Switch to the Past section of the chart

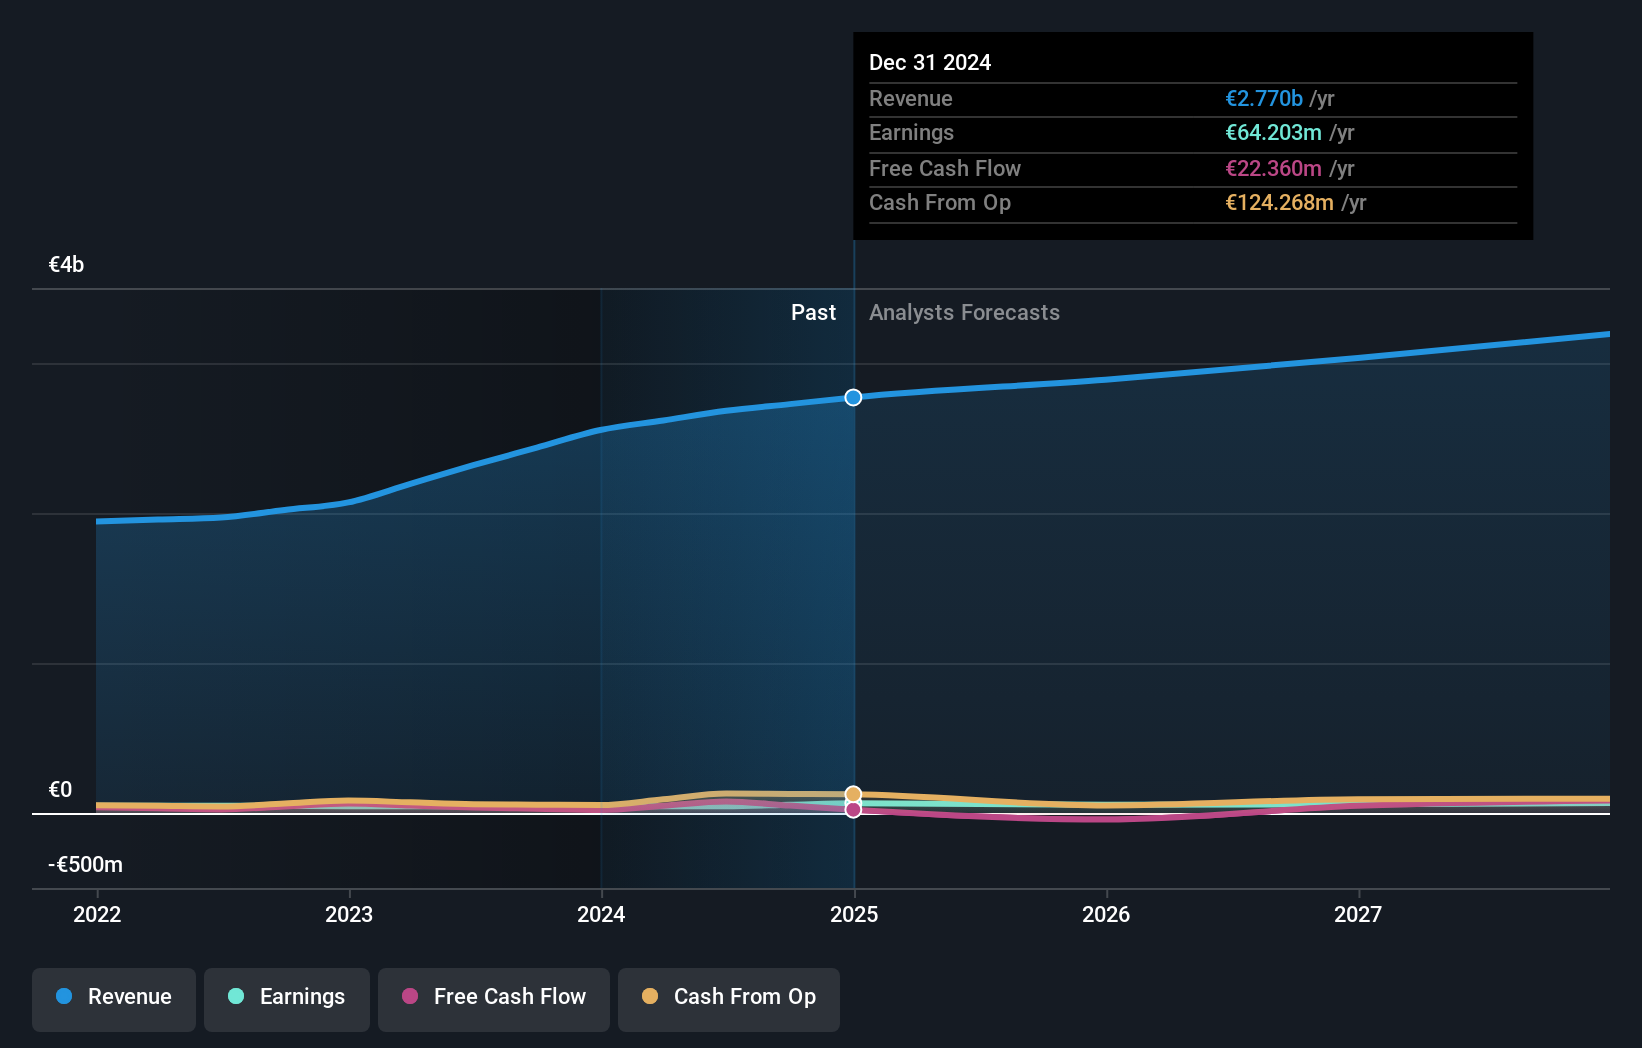click(x=813, y=312)
